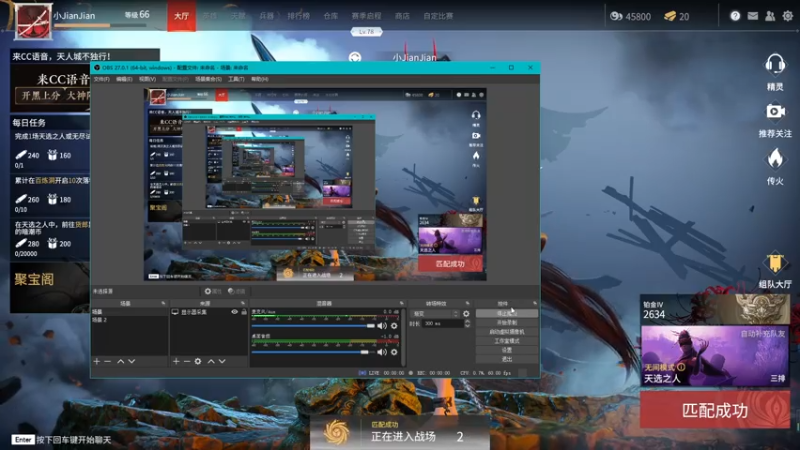Open the game mail envelope icon

pos(753,16)
